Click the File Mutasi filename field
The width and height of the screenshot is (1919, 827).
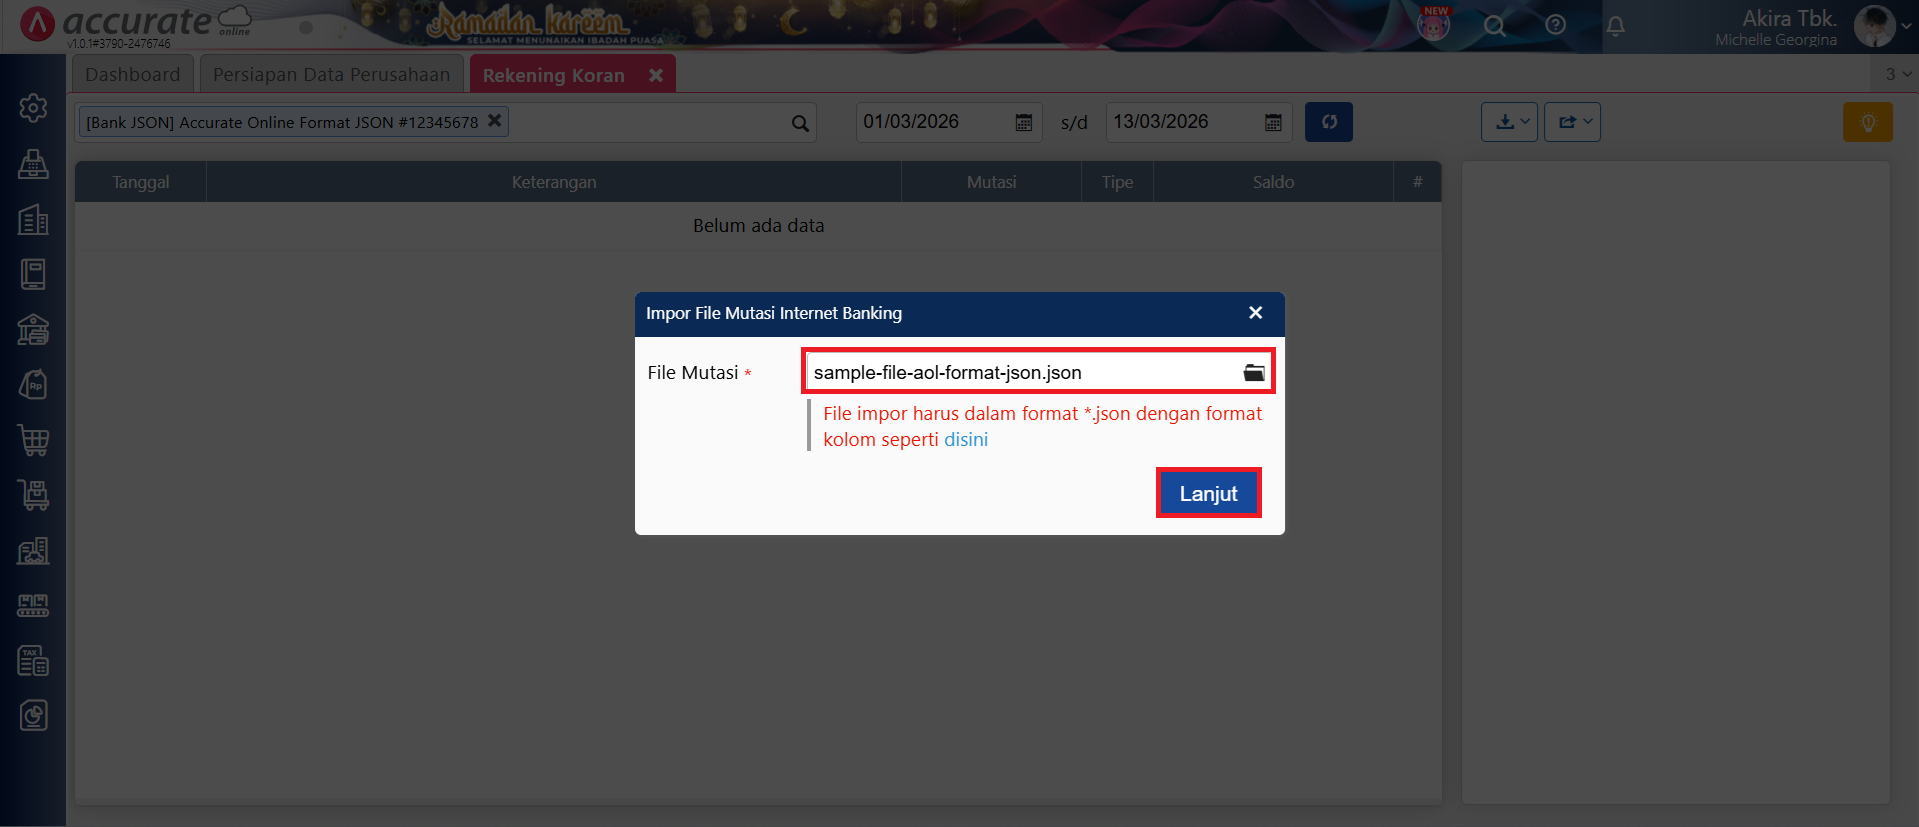pyautogui.click(x=1020, y=373)
